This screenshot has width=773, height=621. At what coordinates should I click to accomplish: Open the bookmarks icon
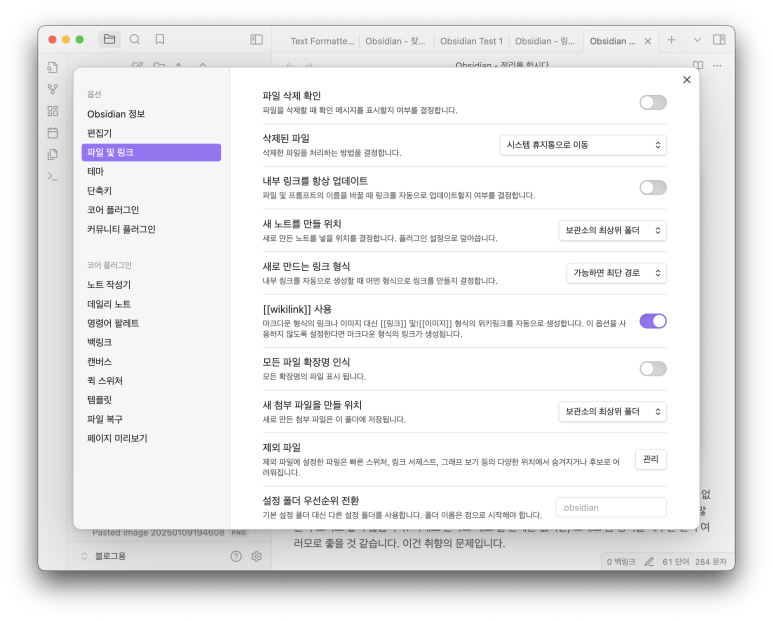click(x=160, y=39)
